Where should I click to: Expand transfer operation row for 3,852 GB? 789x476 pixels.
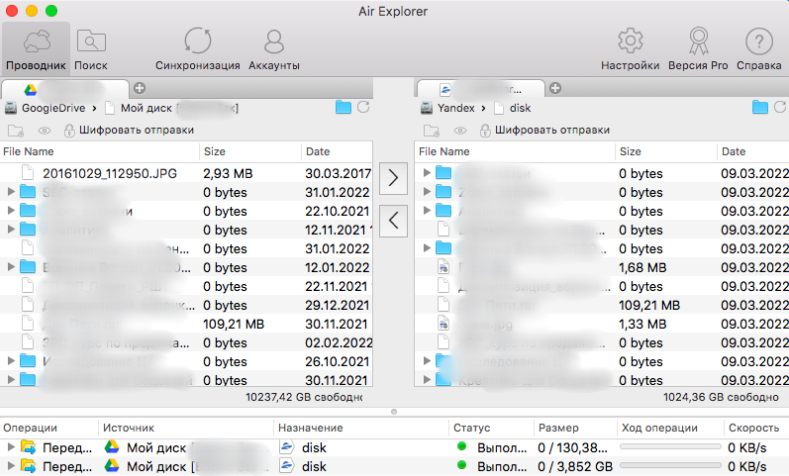click(x=10, y=466)
